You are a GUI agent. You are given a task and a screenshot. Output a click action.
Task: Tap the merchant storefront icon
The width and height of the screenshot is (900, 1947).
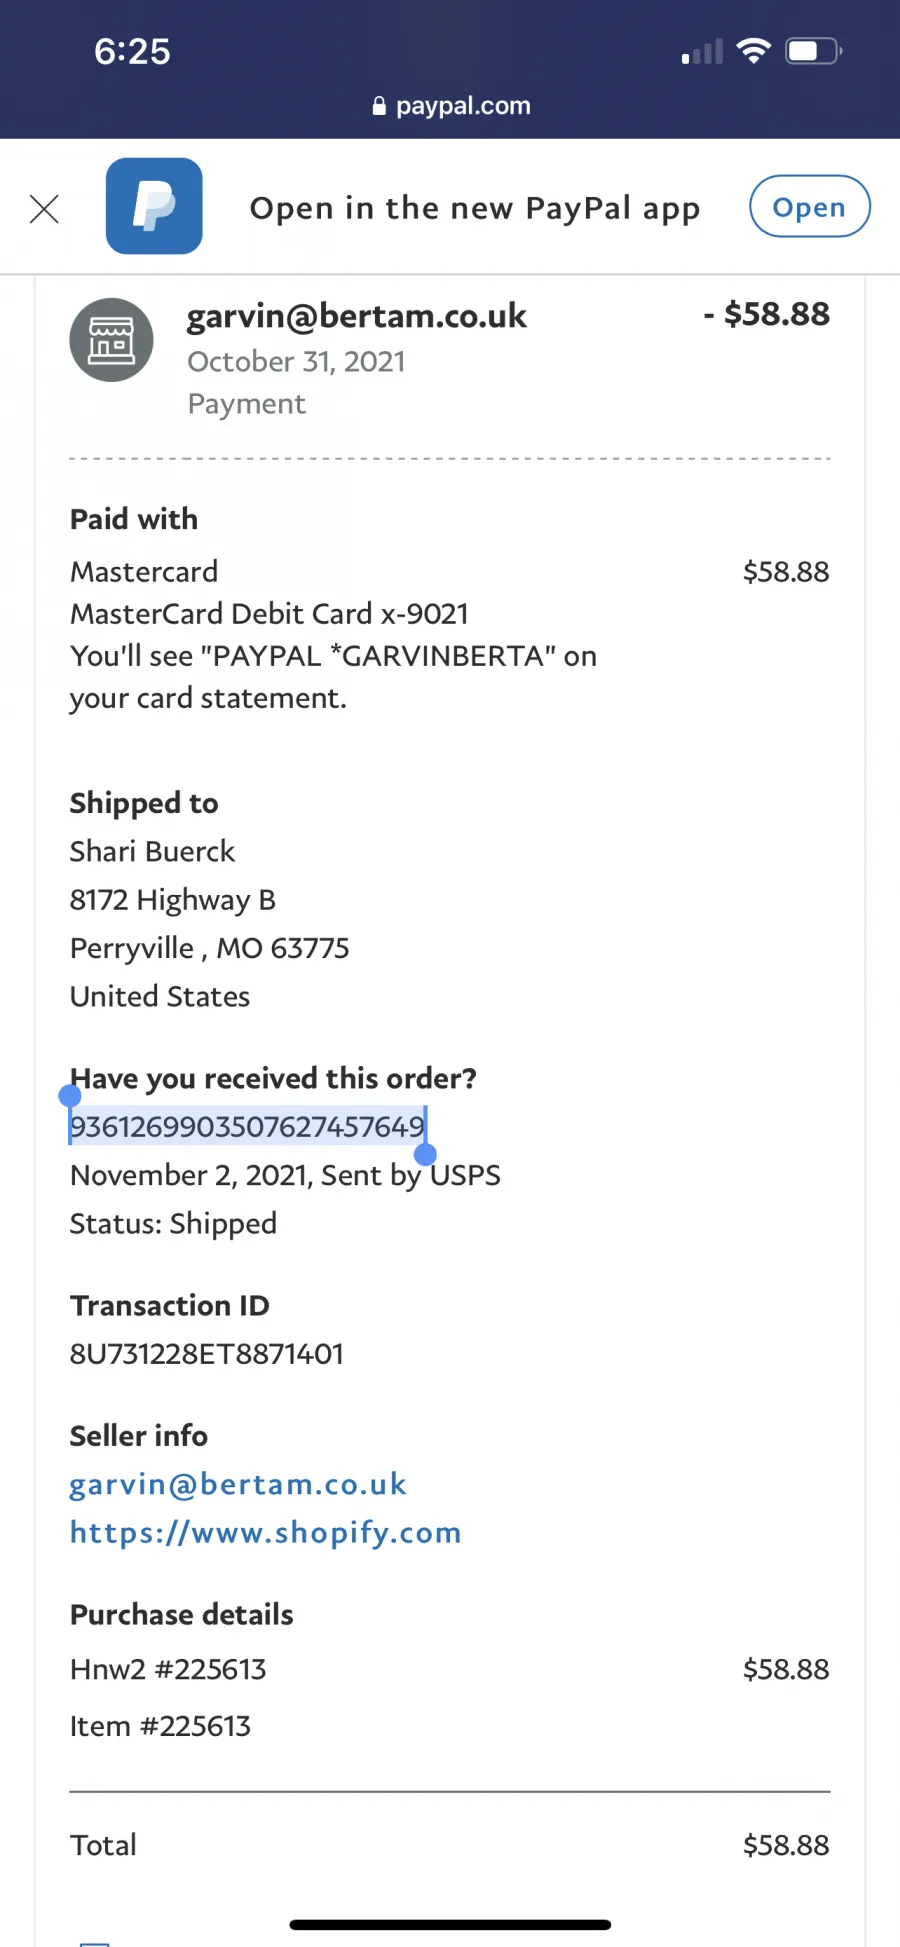tap(111, 340)
